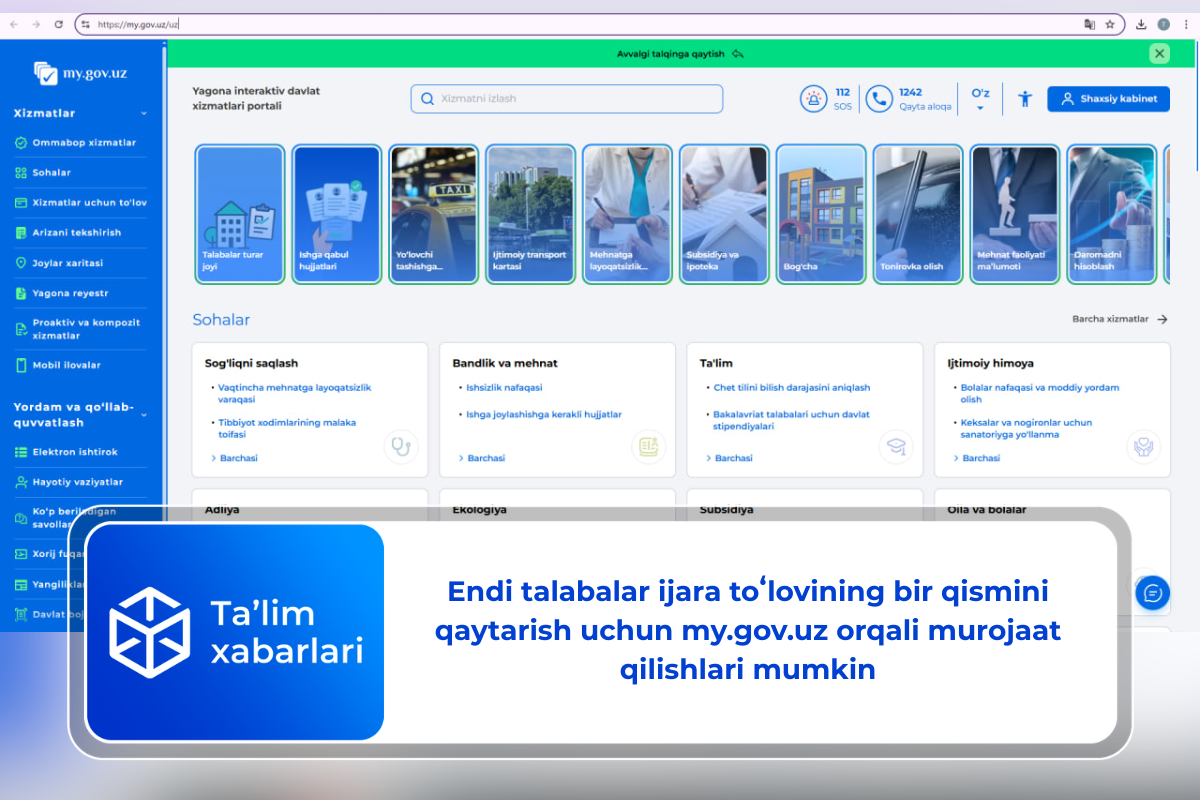Open Keksalar va nogironlar sanatoriyga yo'llanma
This screenshot has height=800, width=1200.
point(1025,428)
